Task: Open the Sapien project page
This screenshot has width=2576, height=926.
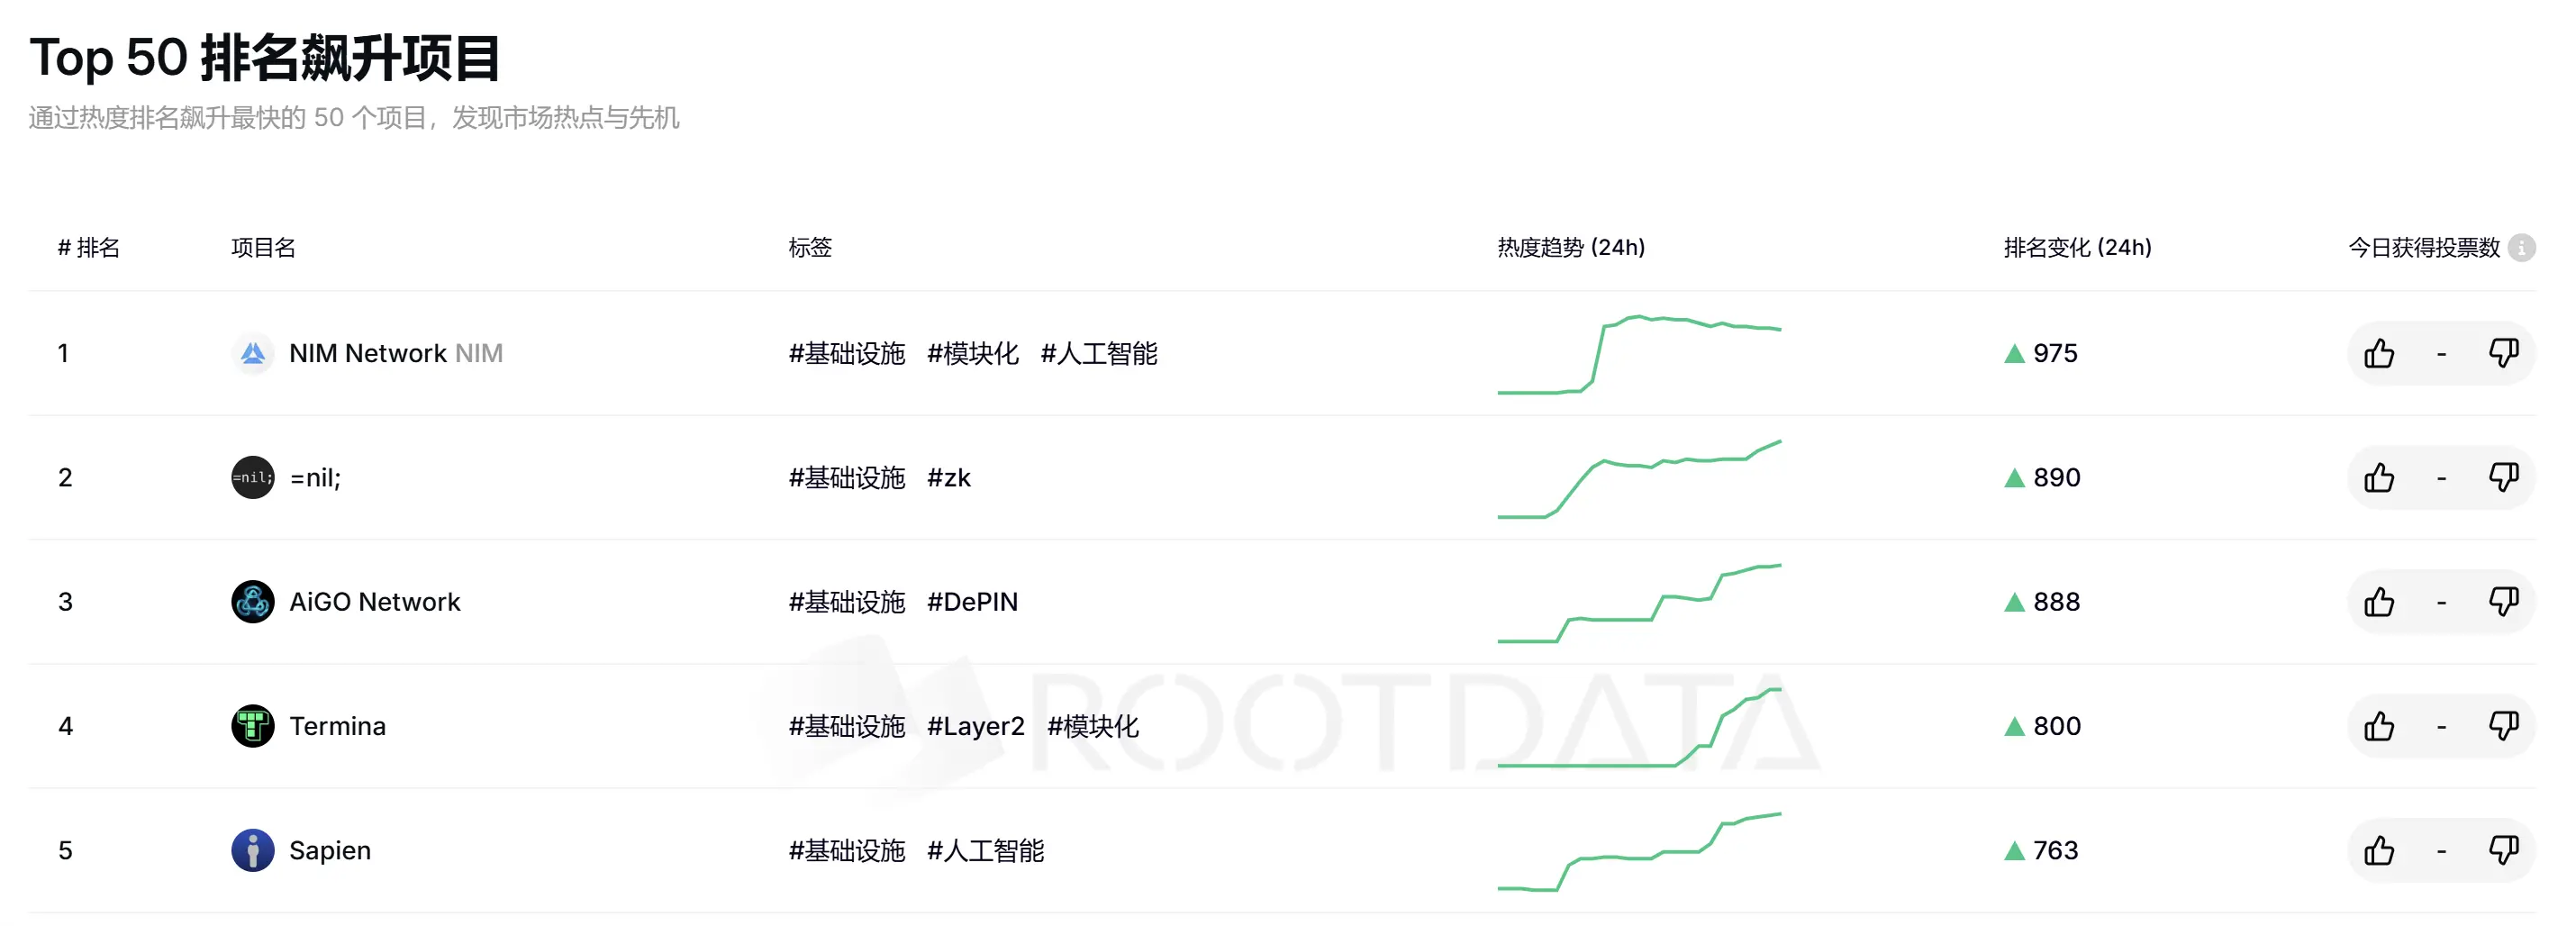Action: coord(330,851)
